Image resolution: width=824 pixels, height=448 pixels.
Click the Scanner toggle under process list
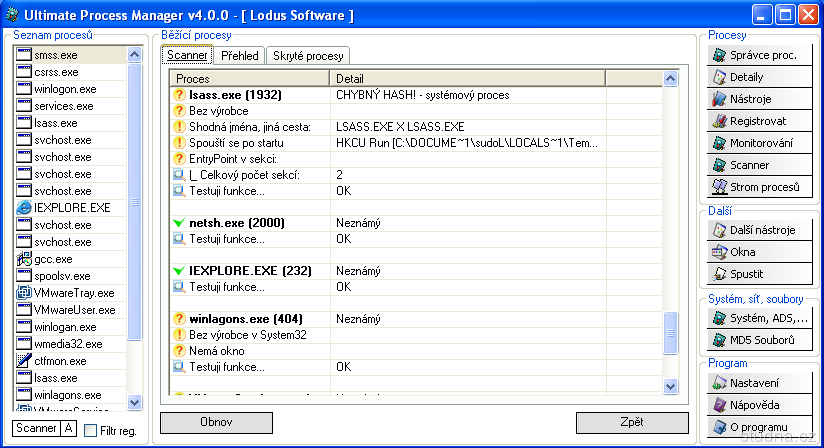click(x=36, y=429)
